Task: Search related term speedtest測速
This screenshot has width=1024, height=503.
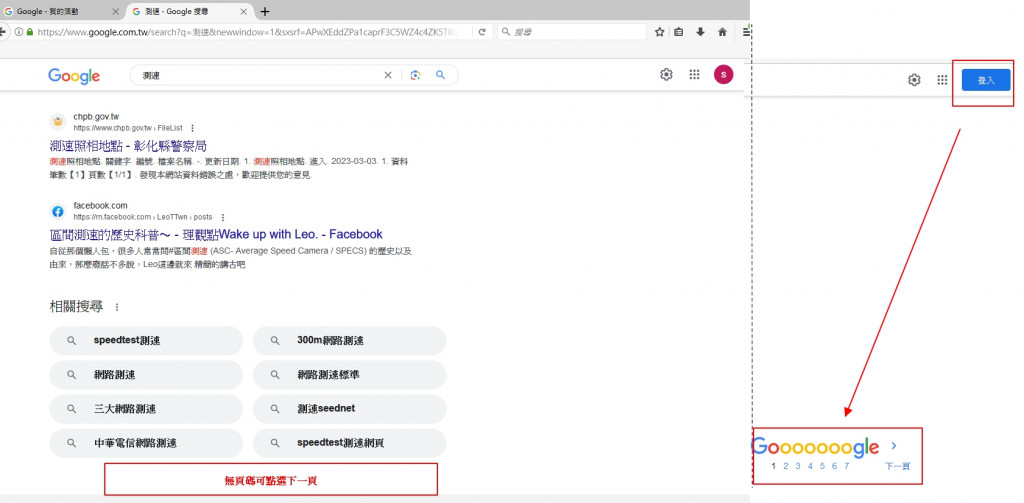Action: 146,340
